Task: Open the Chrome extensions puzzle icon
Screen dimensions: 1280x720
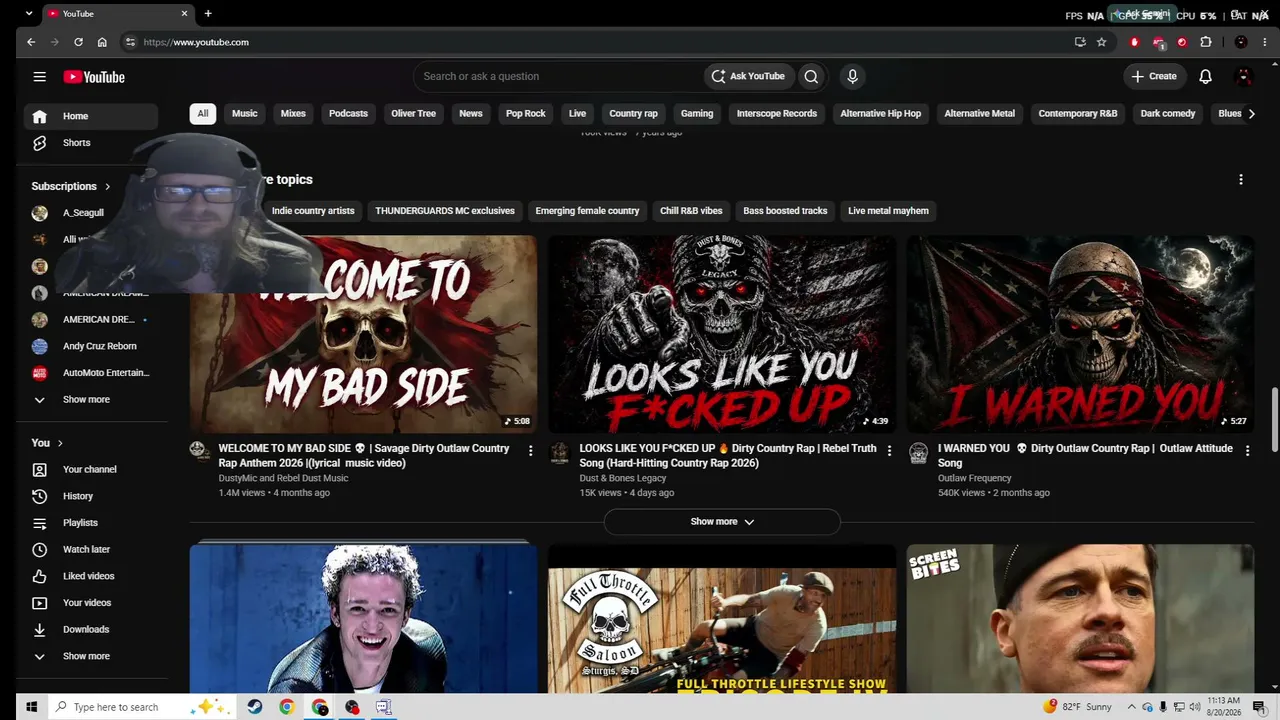Action: pos(1206,42)
